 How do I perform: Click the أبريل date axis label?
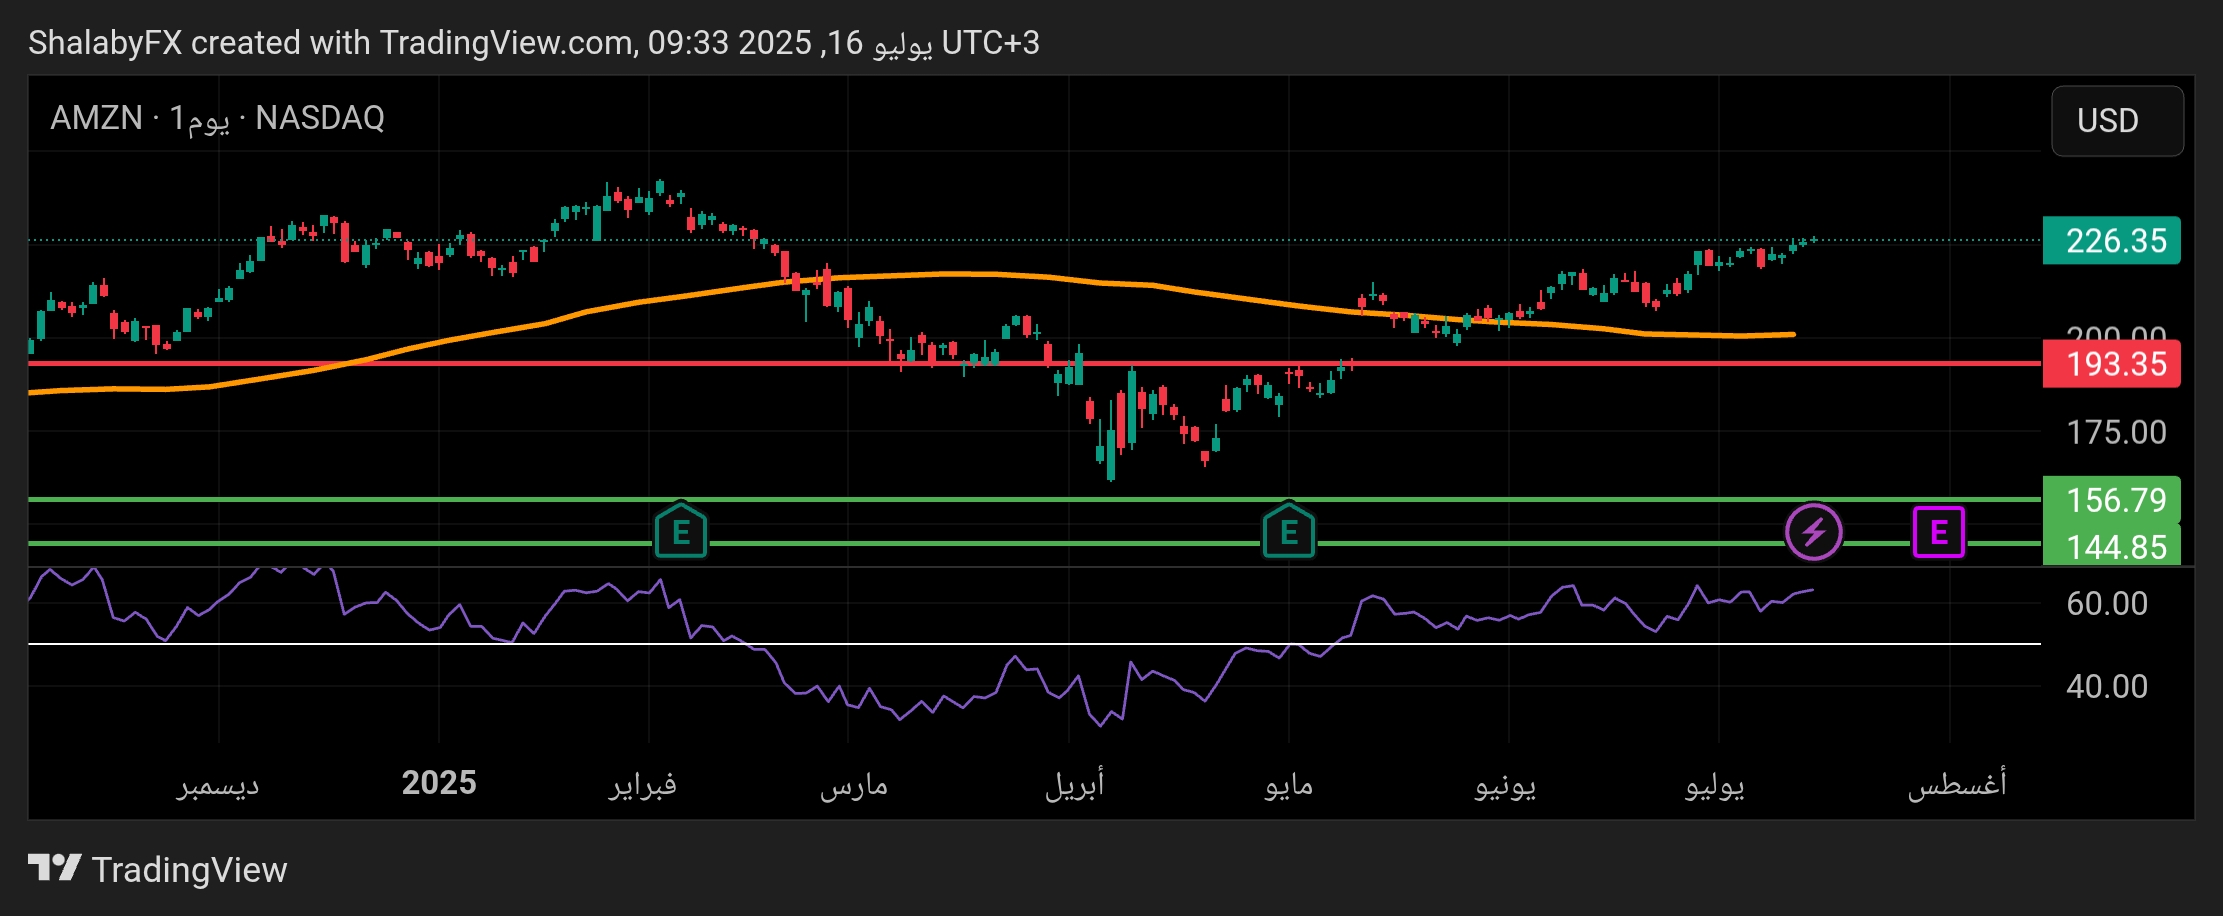click(1075, 784)
